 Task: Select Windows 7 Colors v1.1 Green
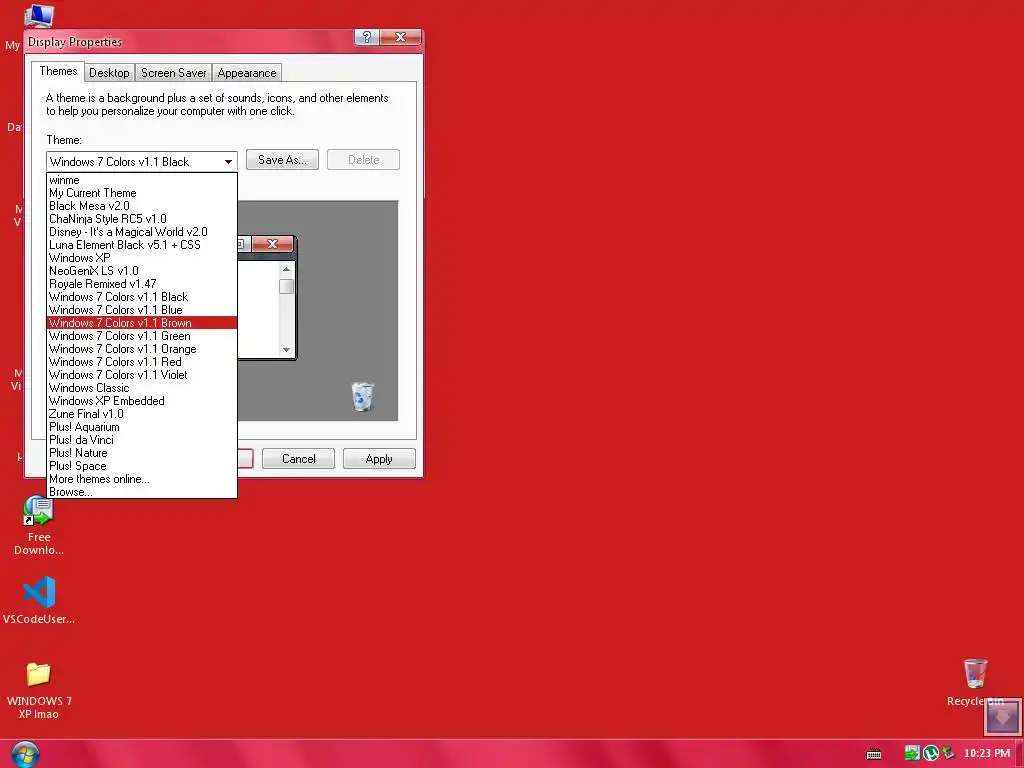[142, 336]
